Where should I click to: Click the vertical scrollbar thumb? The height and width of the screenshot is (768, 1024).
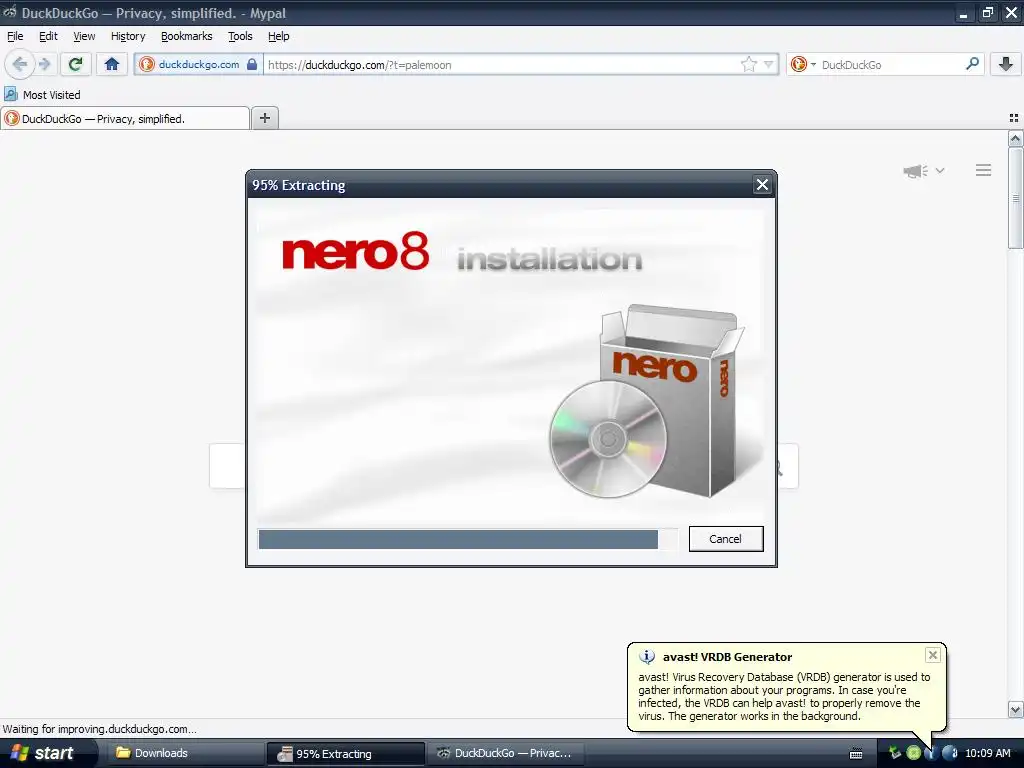(x=1015, y=198)
